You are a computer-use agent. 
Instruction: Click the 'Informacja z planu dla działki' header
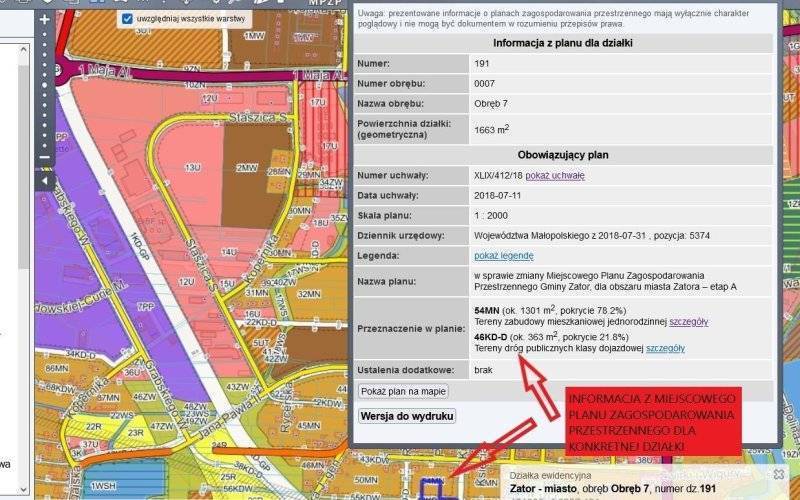(x=563, y=43)
